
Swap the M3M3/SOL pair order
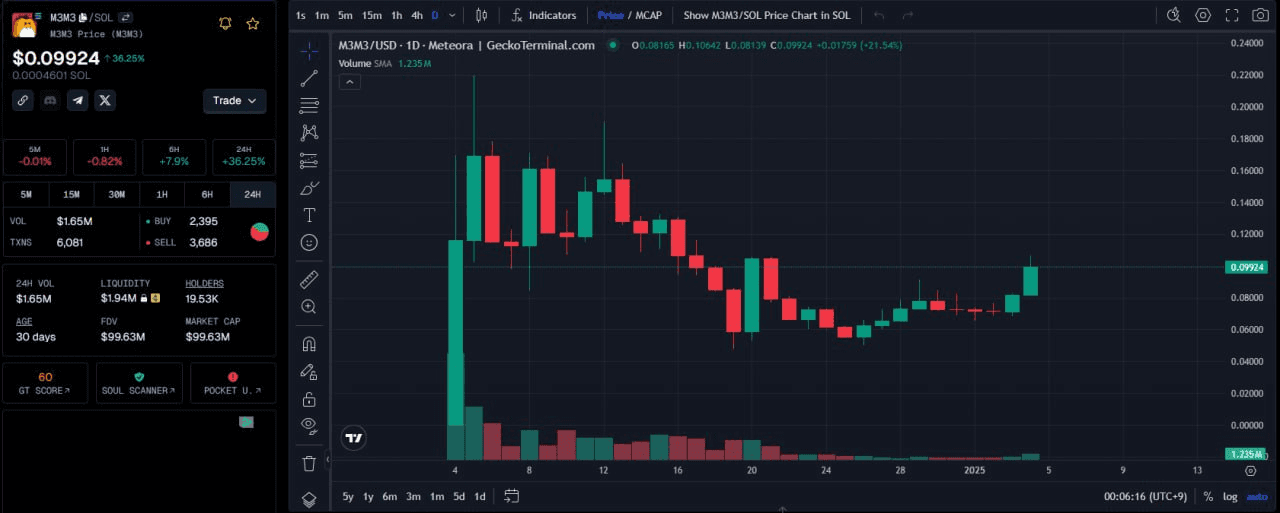[125, 18]
